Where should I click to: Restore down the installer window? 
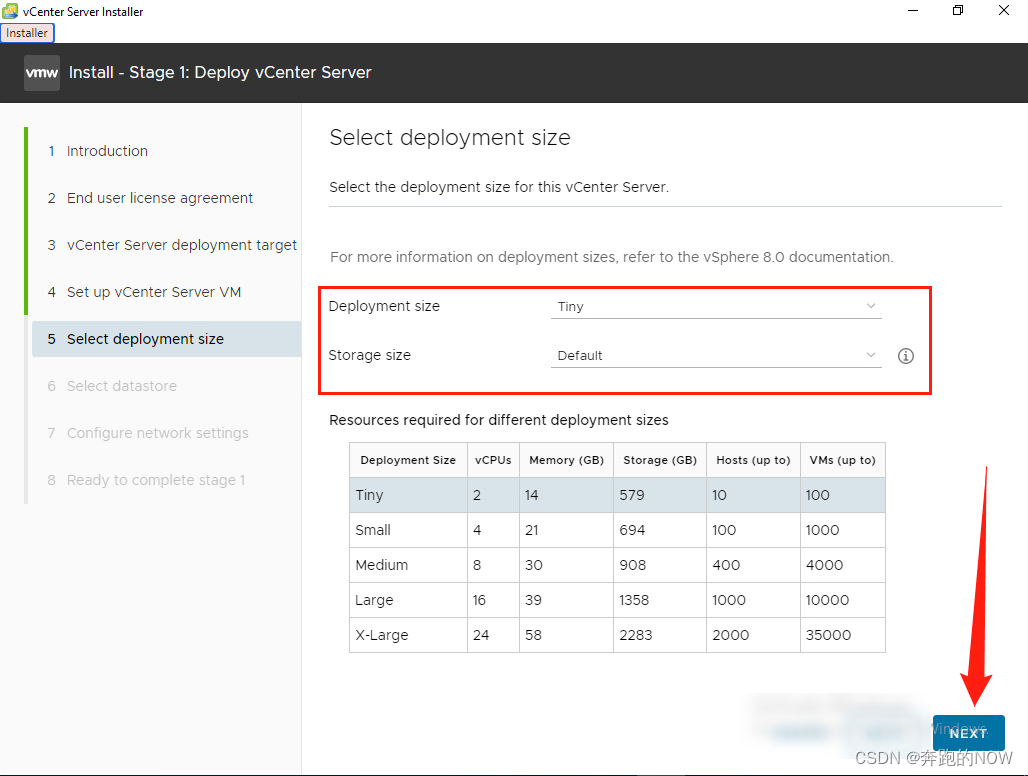pyautogui.click(x=958, y=10)
